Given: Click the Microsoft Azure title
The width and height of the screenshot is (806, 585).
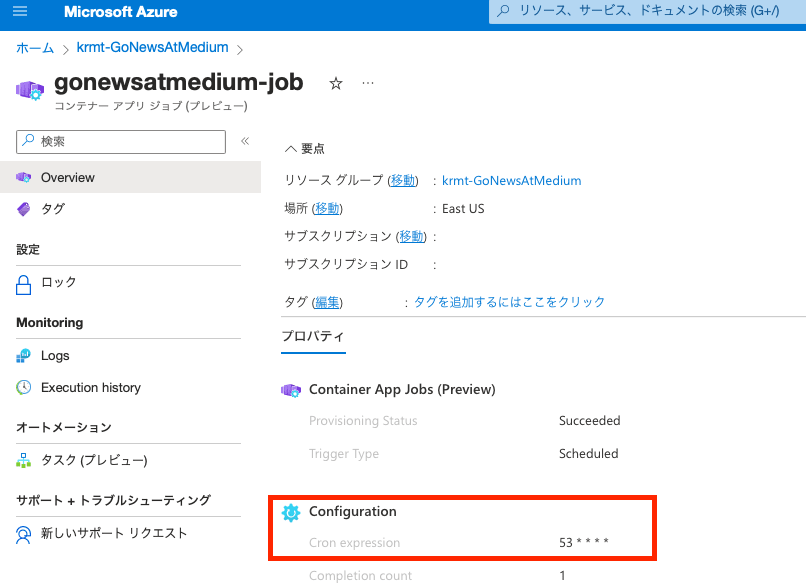Looking at the screenshot, I should (121, 12).
